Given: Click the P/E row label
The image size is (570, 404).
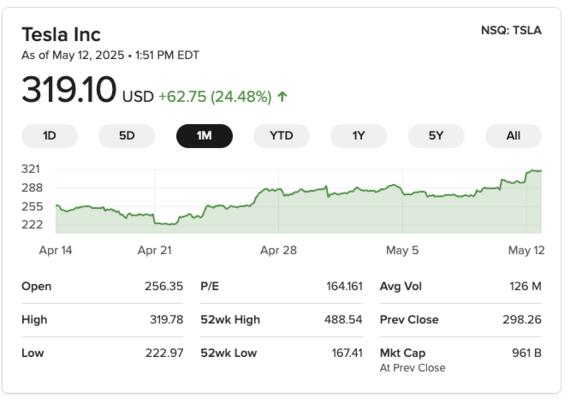Looking at the screenshot, I should tap(210, 287).
